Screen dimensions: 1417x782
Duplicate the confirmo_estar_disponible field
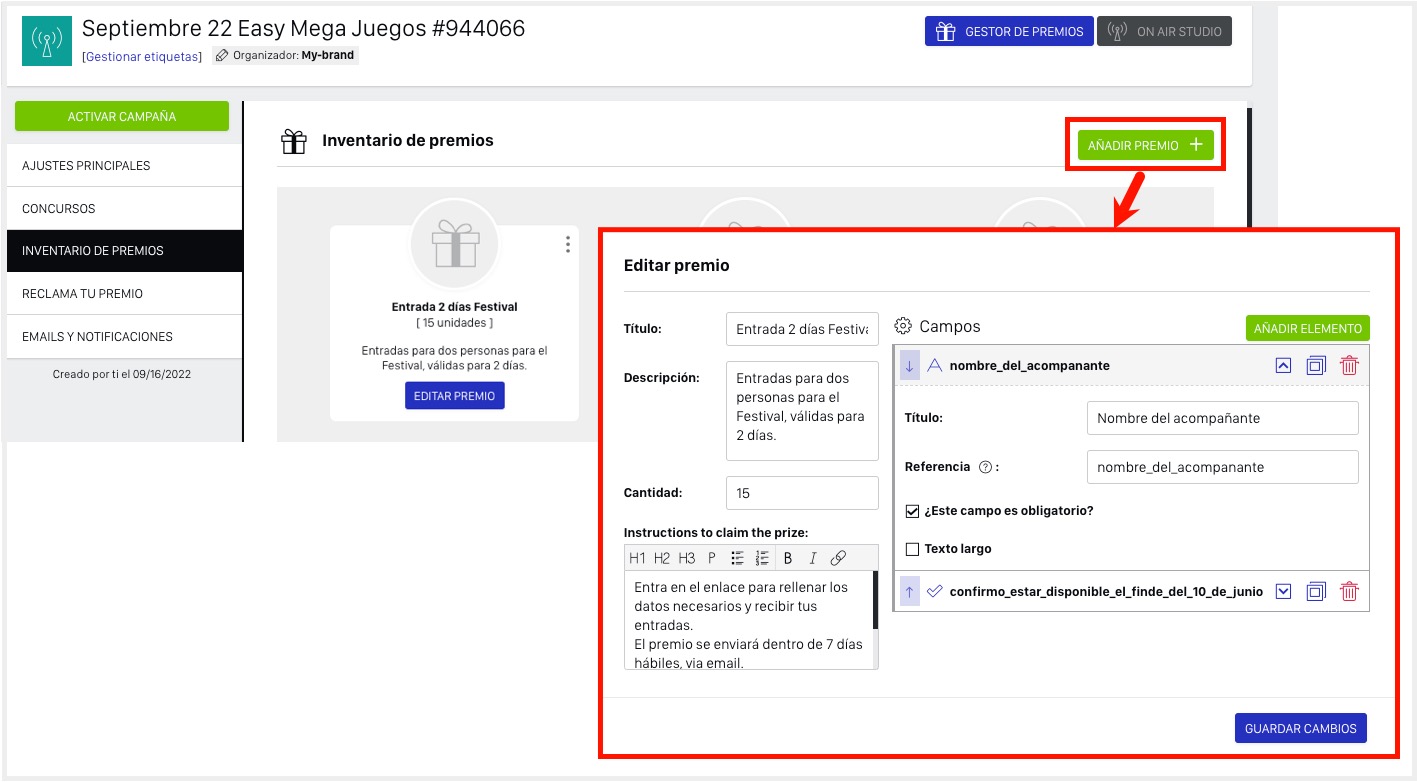[x=1316, y=592]
